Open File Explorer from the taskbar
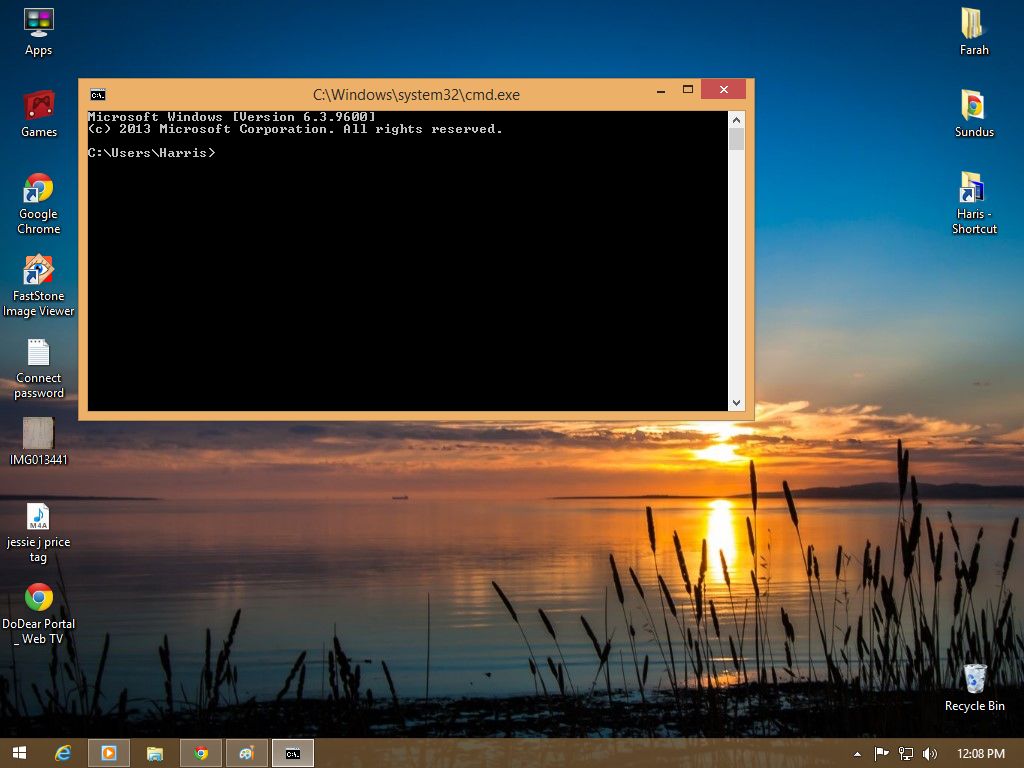The width and height of the screenshot is (1024, 768). 155,753
